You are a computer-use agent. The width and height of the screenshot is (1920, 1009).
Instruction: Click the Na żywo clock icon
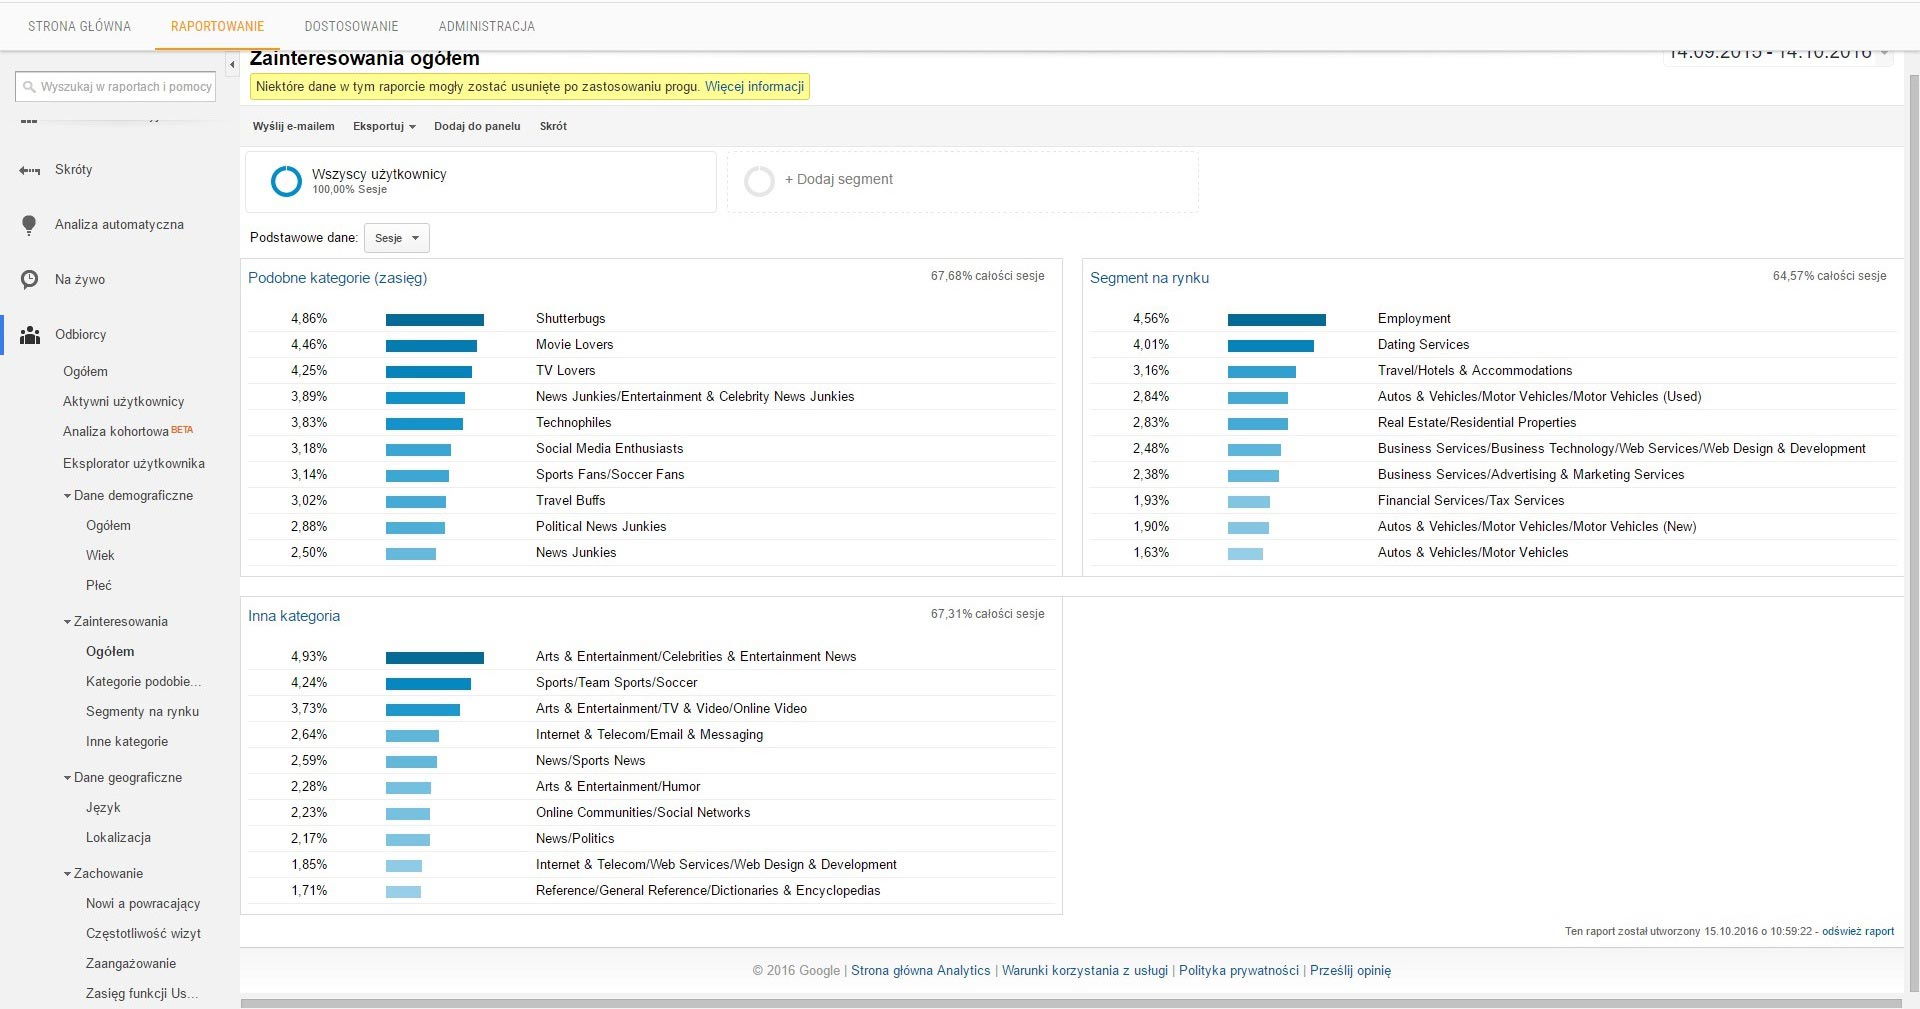point(30,280)
